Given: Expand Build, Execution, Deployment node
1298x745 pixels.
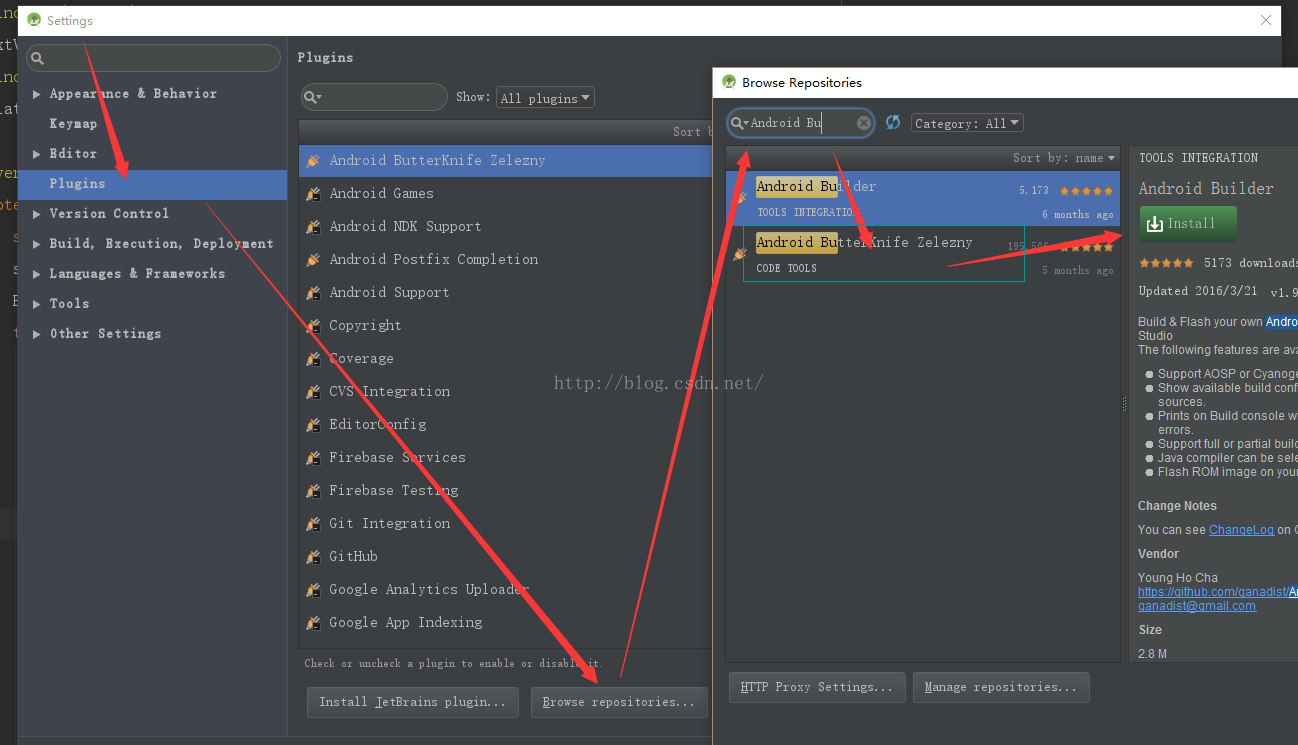Looking at the screenshot, I should [x=37, y=244].
